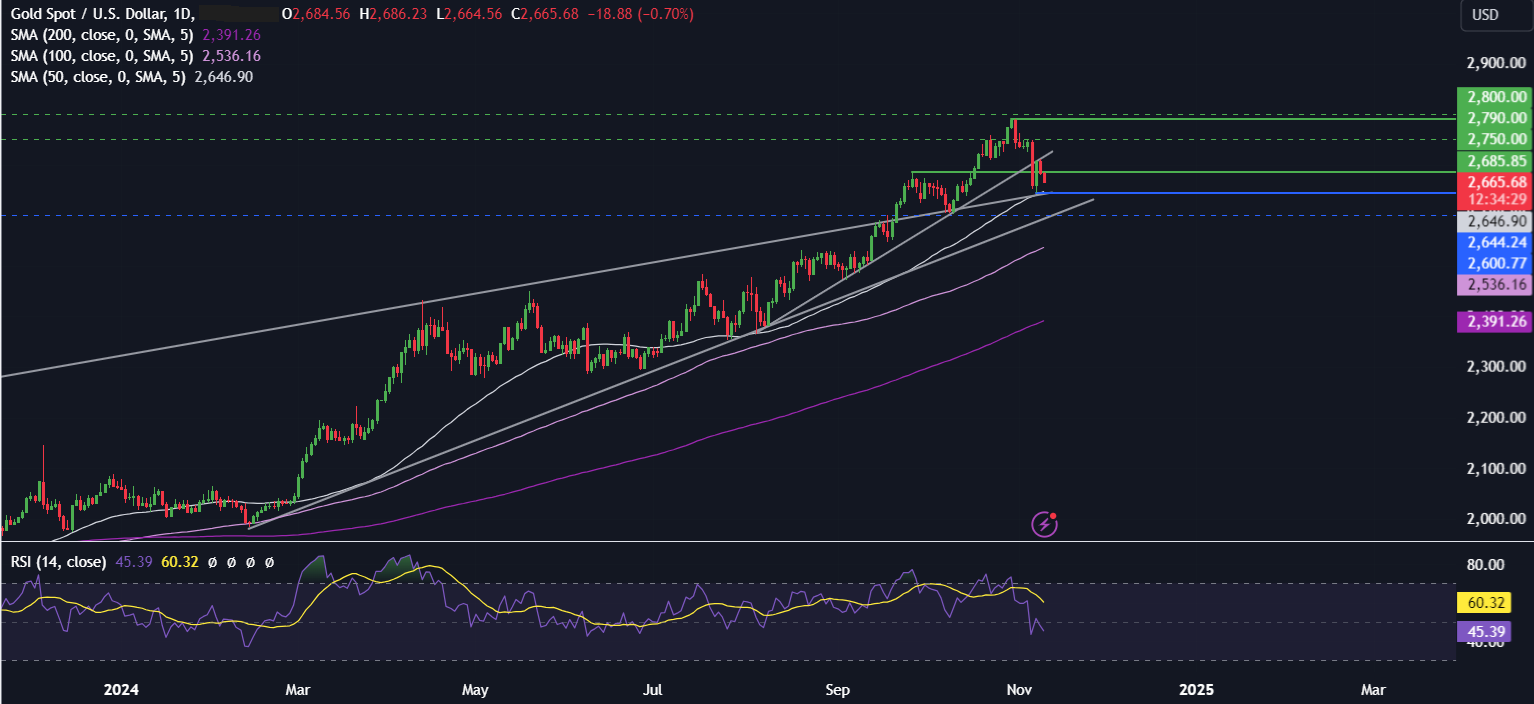The width and height of the screenshot is (1534, 704).
Task: Click the RSI (14, close) legend
Action: coord(57,562)
